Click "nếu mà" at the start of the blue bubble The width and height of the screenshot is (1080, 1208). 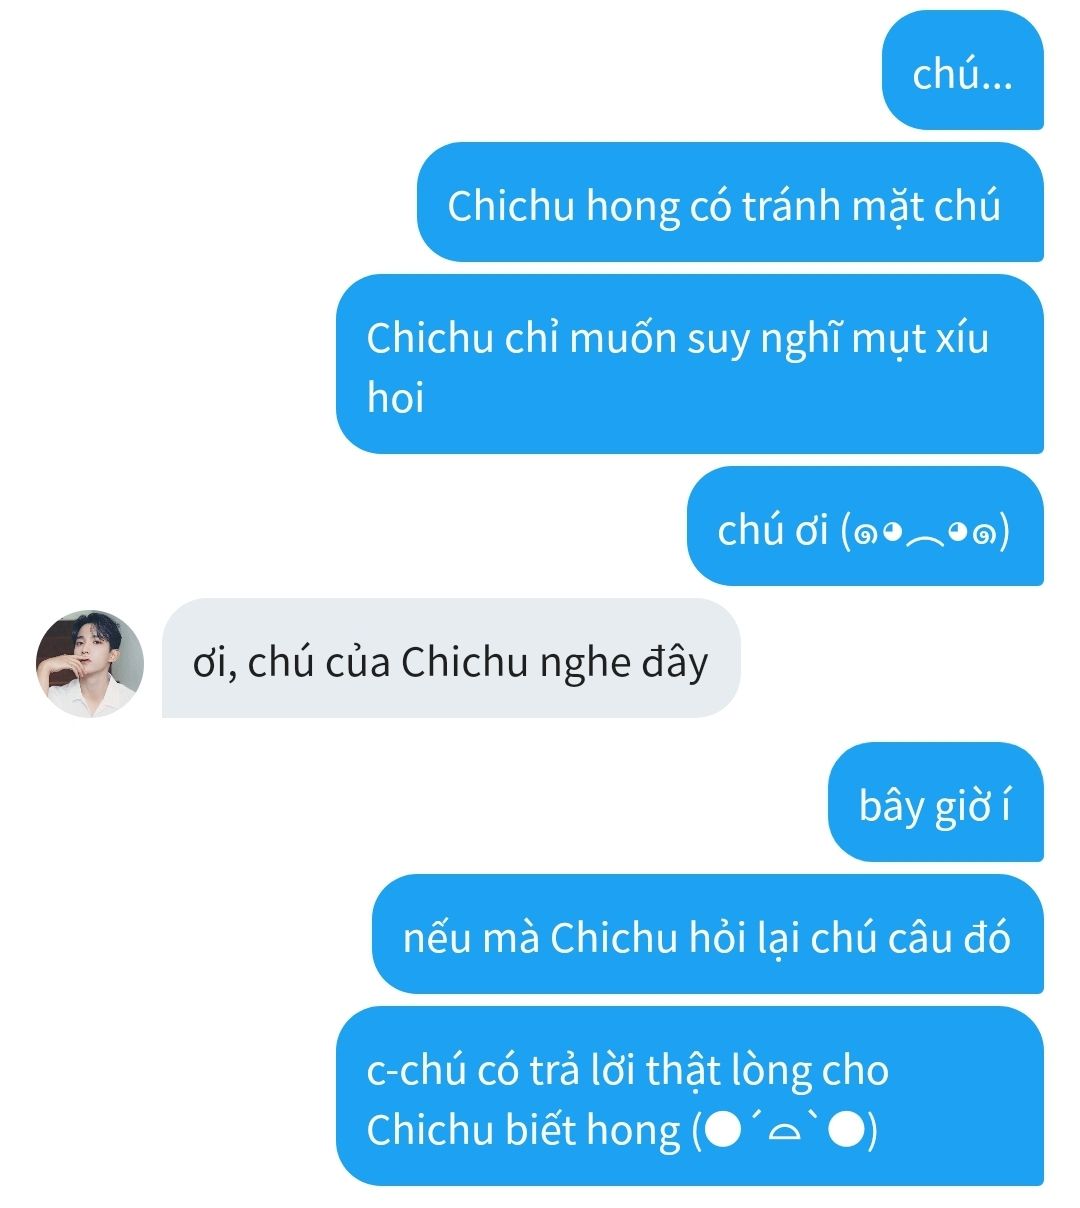pyautogui.click(x=471, y=938)
